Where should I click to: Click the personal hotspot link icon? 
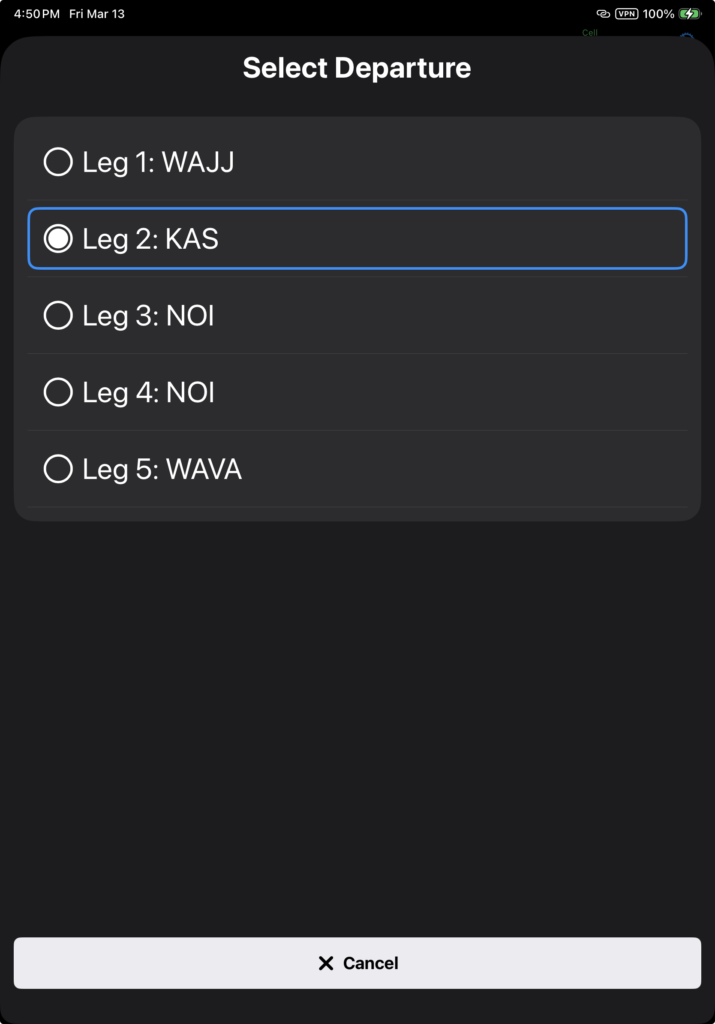pos(602,14)
